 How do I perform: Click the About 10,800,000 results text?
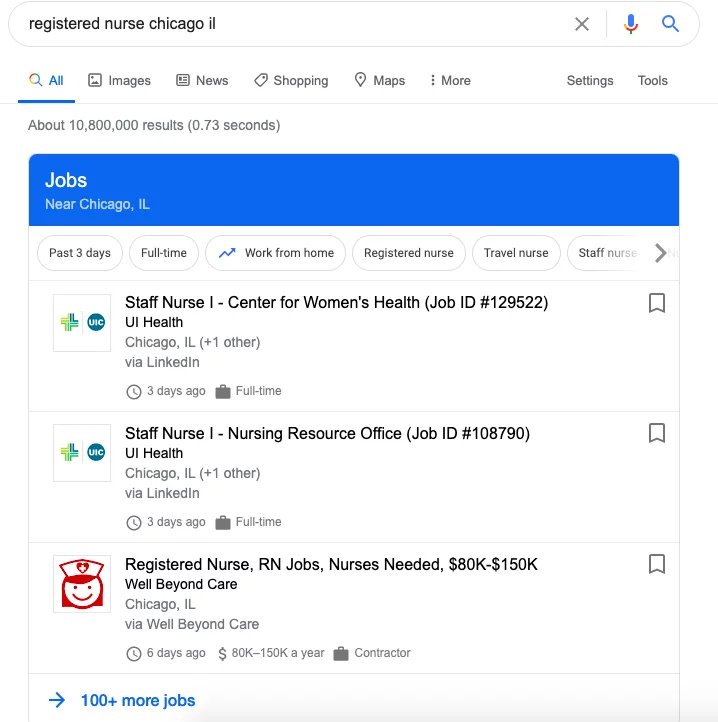[x=154, y=125]
